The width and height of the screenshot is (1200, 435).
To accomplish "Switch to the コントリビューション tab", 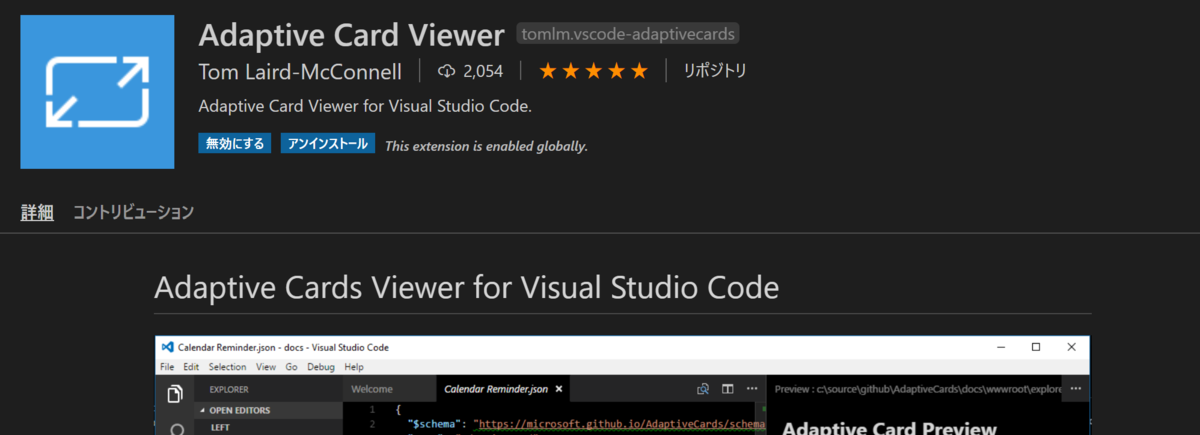I will pos(133,212).
